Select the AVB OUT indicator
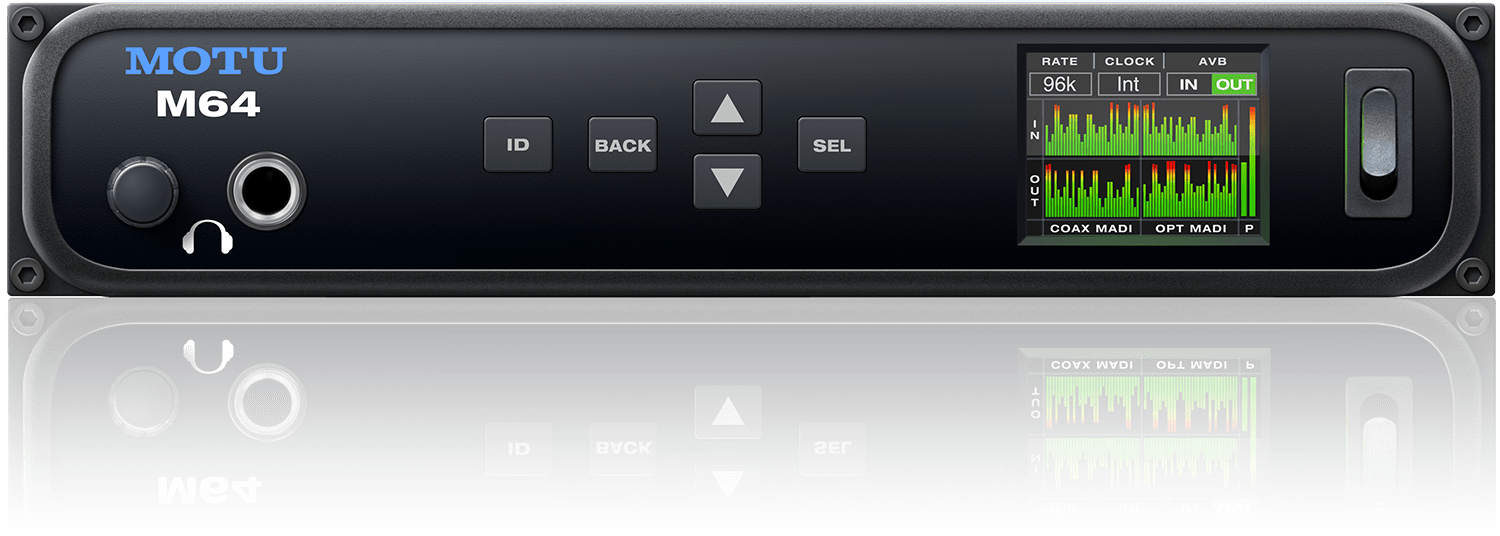The height and width of the screenshot is (536, 1500). 1234,85
